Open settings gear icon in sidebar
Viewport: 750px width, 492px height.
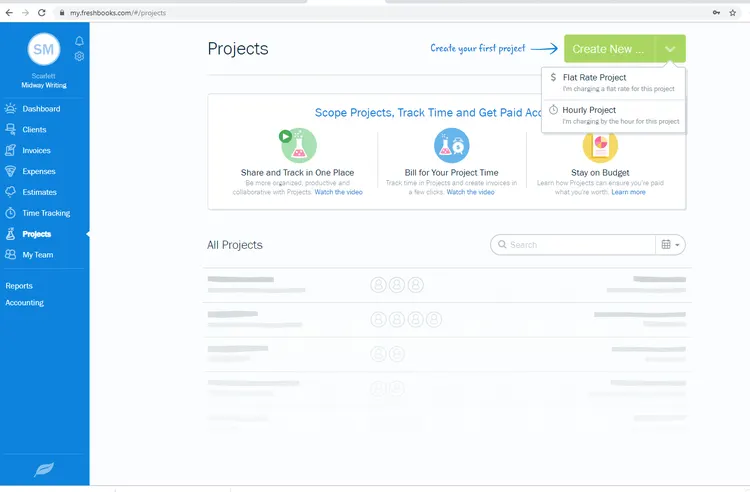pyautogui.click(x=79, y=56)
